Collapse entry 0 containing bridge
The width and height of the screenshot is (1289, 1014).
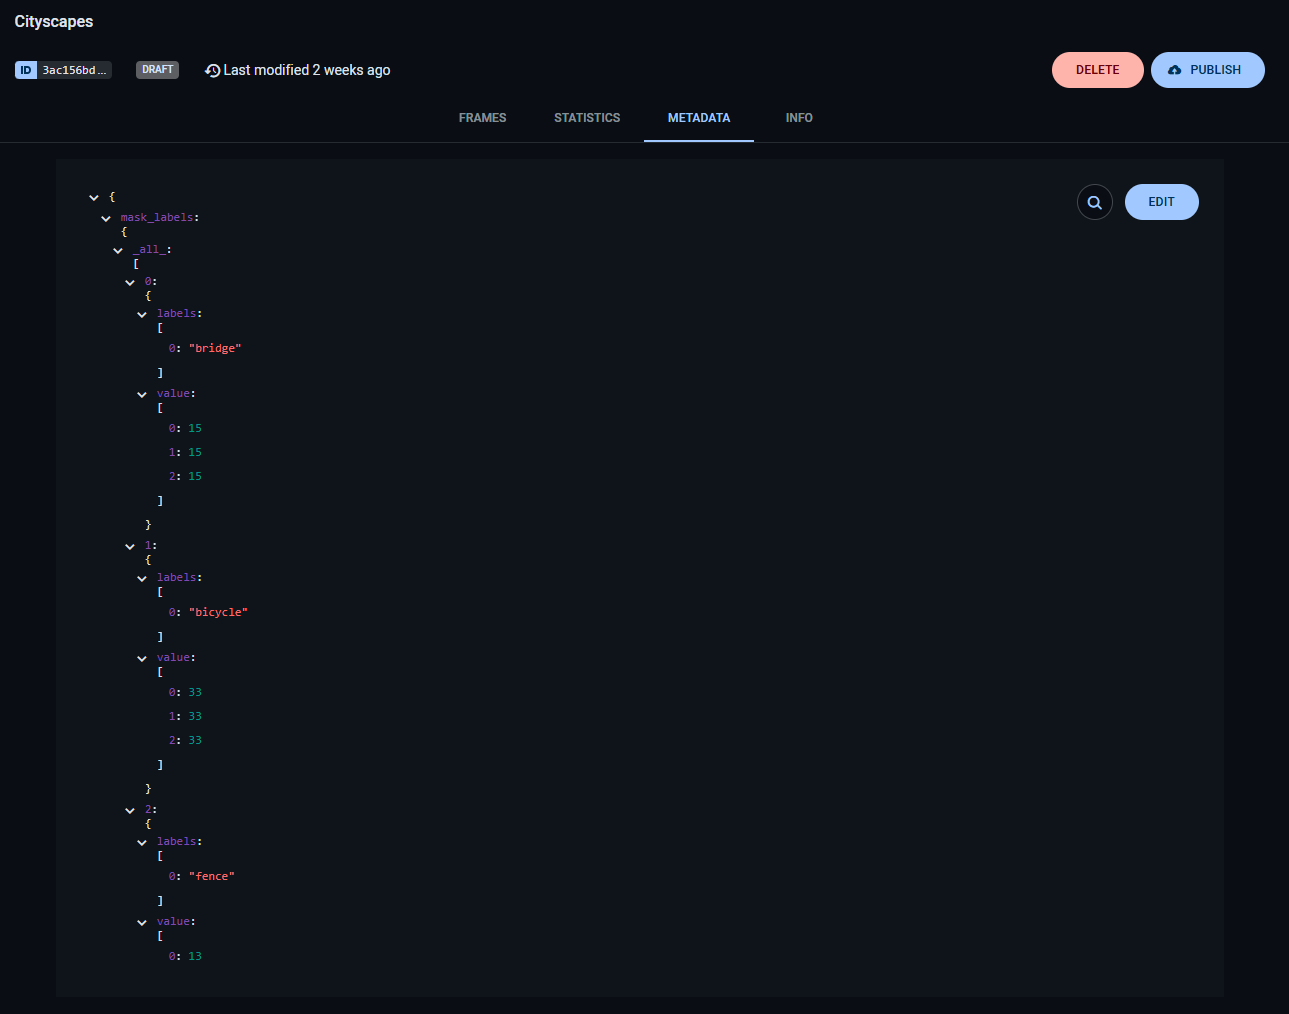coord(129,281)
